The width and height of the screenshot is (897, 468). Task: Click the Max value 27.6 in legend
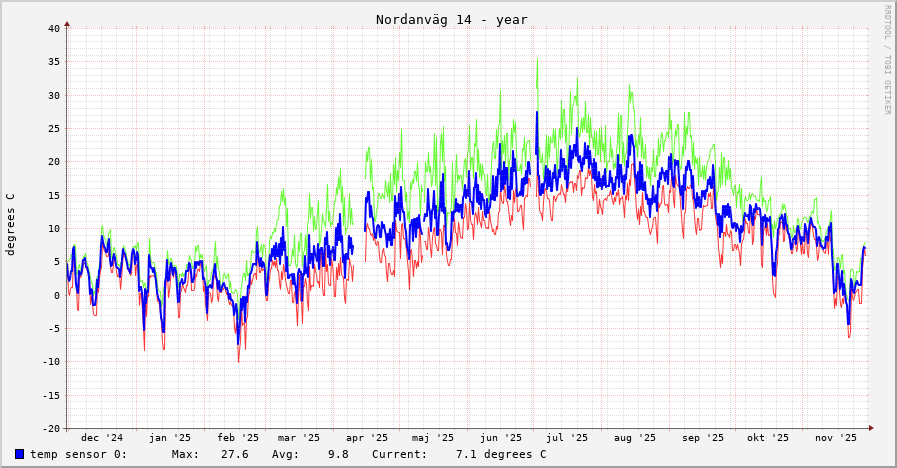(x=234, y=454)
